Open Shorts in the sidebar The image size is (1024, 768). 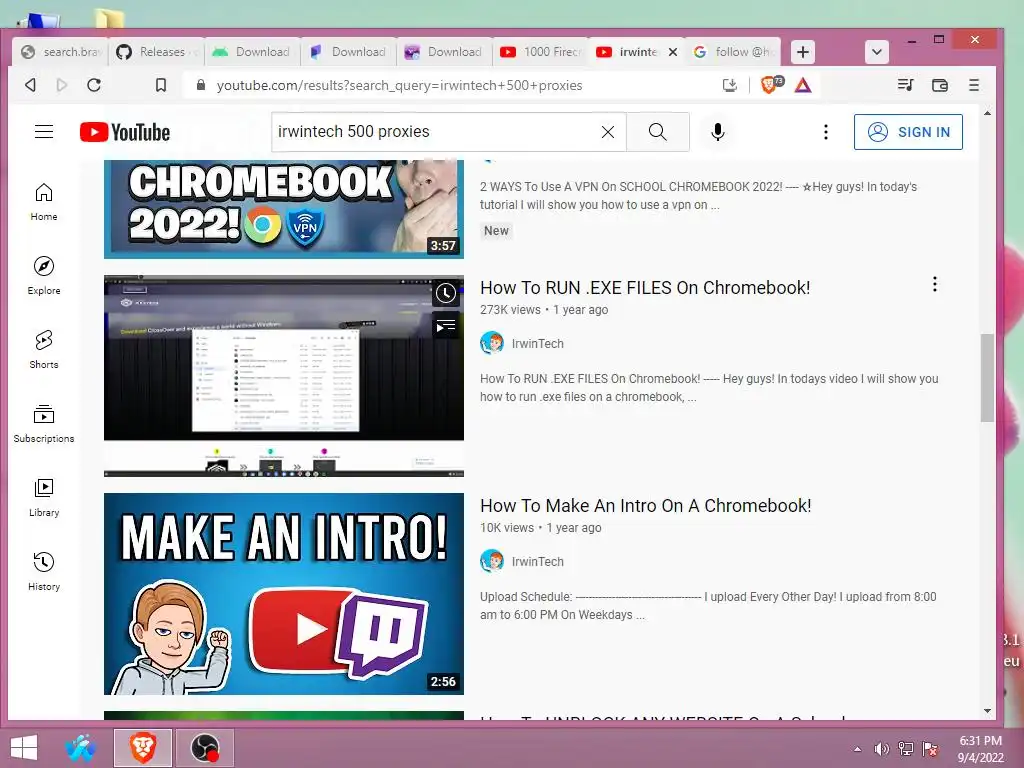[x=44, y=349]
